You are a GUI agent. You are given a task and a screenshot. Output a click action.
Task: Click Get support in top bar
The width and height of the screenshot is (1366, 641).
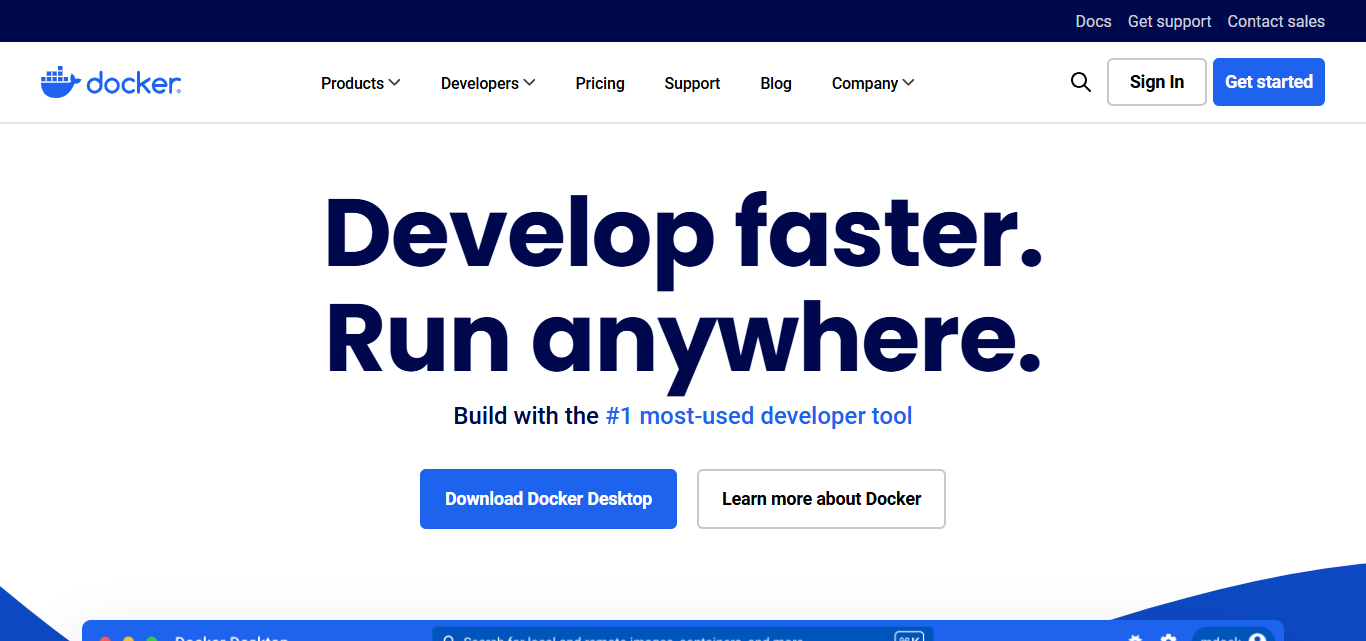(x=1169, y=21)
